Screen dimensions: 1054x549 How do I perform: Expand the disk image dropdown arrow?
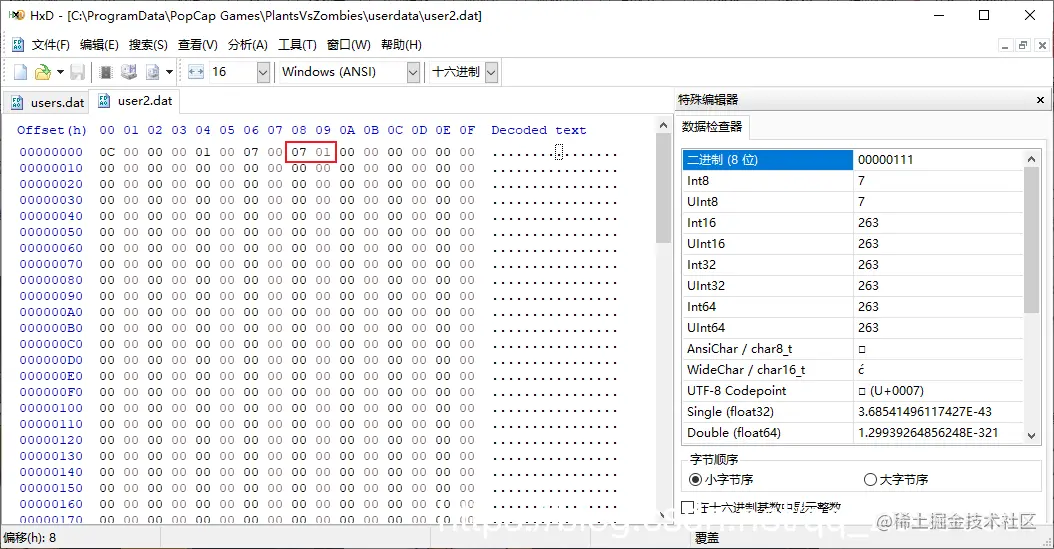click(x=169, y=72)
